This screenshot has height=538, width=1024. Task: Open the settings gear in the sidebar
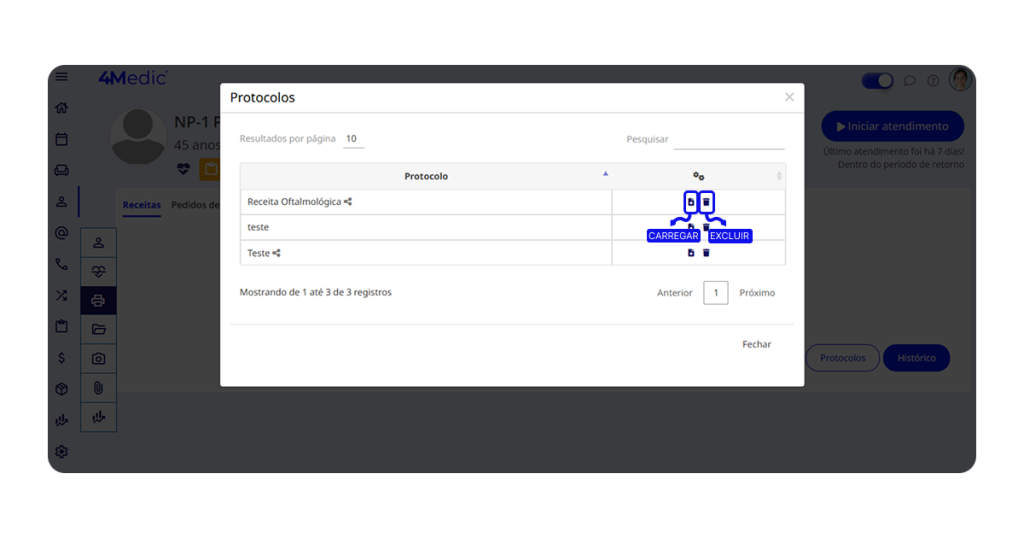click(62, 451)
